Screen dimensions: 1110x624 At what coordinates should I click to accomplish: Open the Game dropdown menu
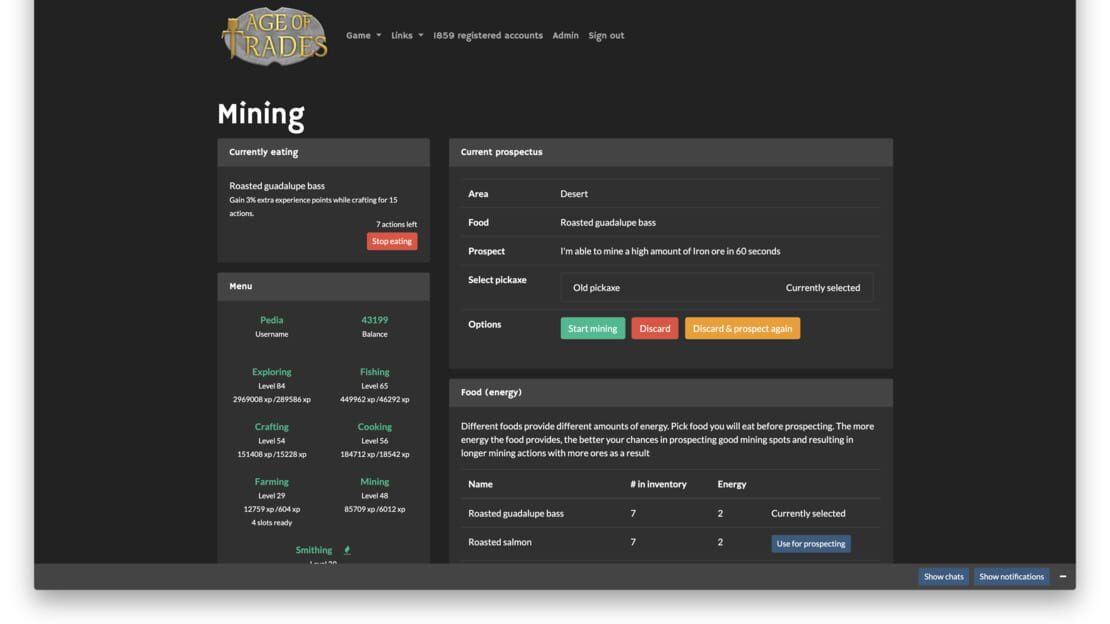click(363, 35)
